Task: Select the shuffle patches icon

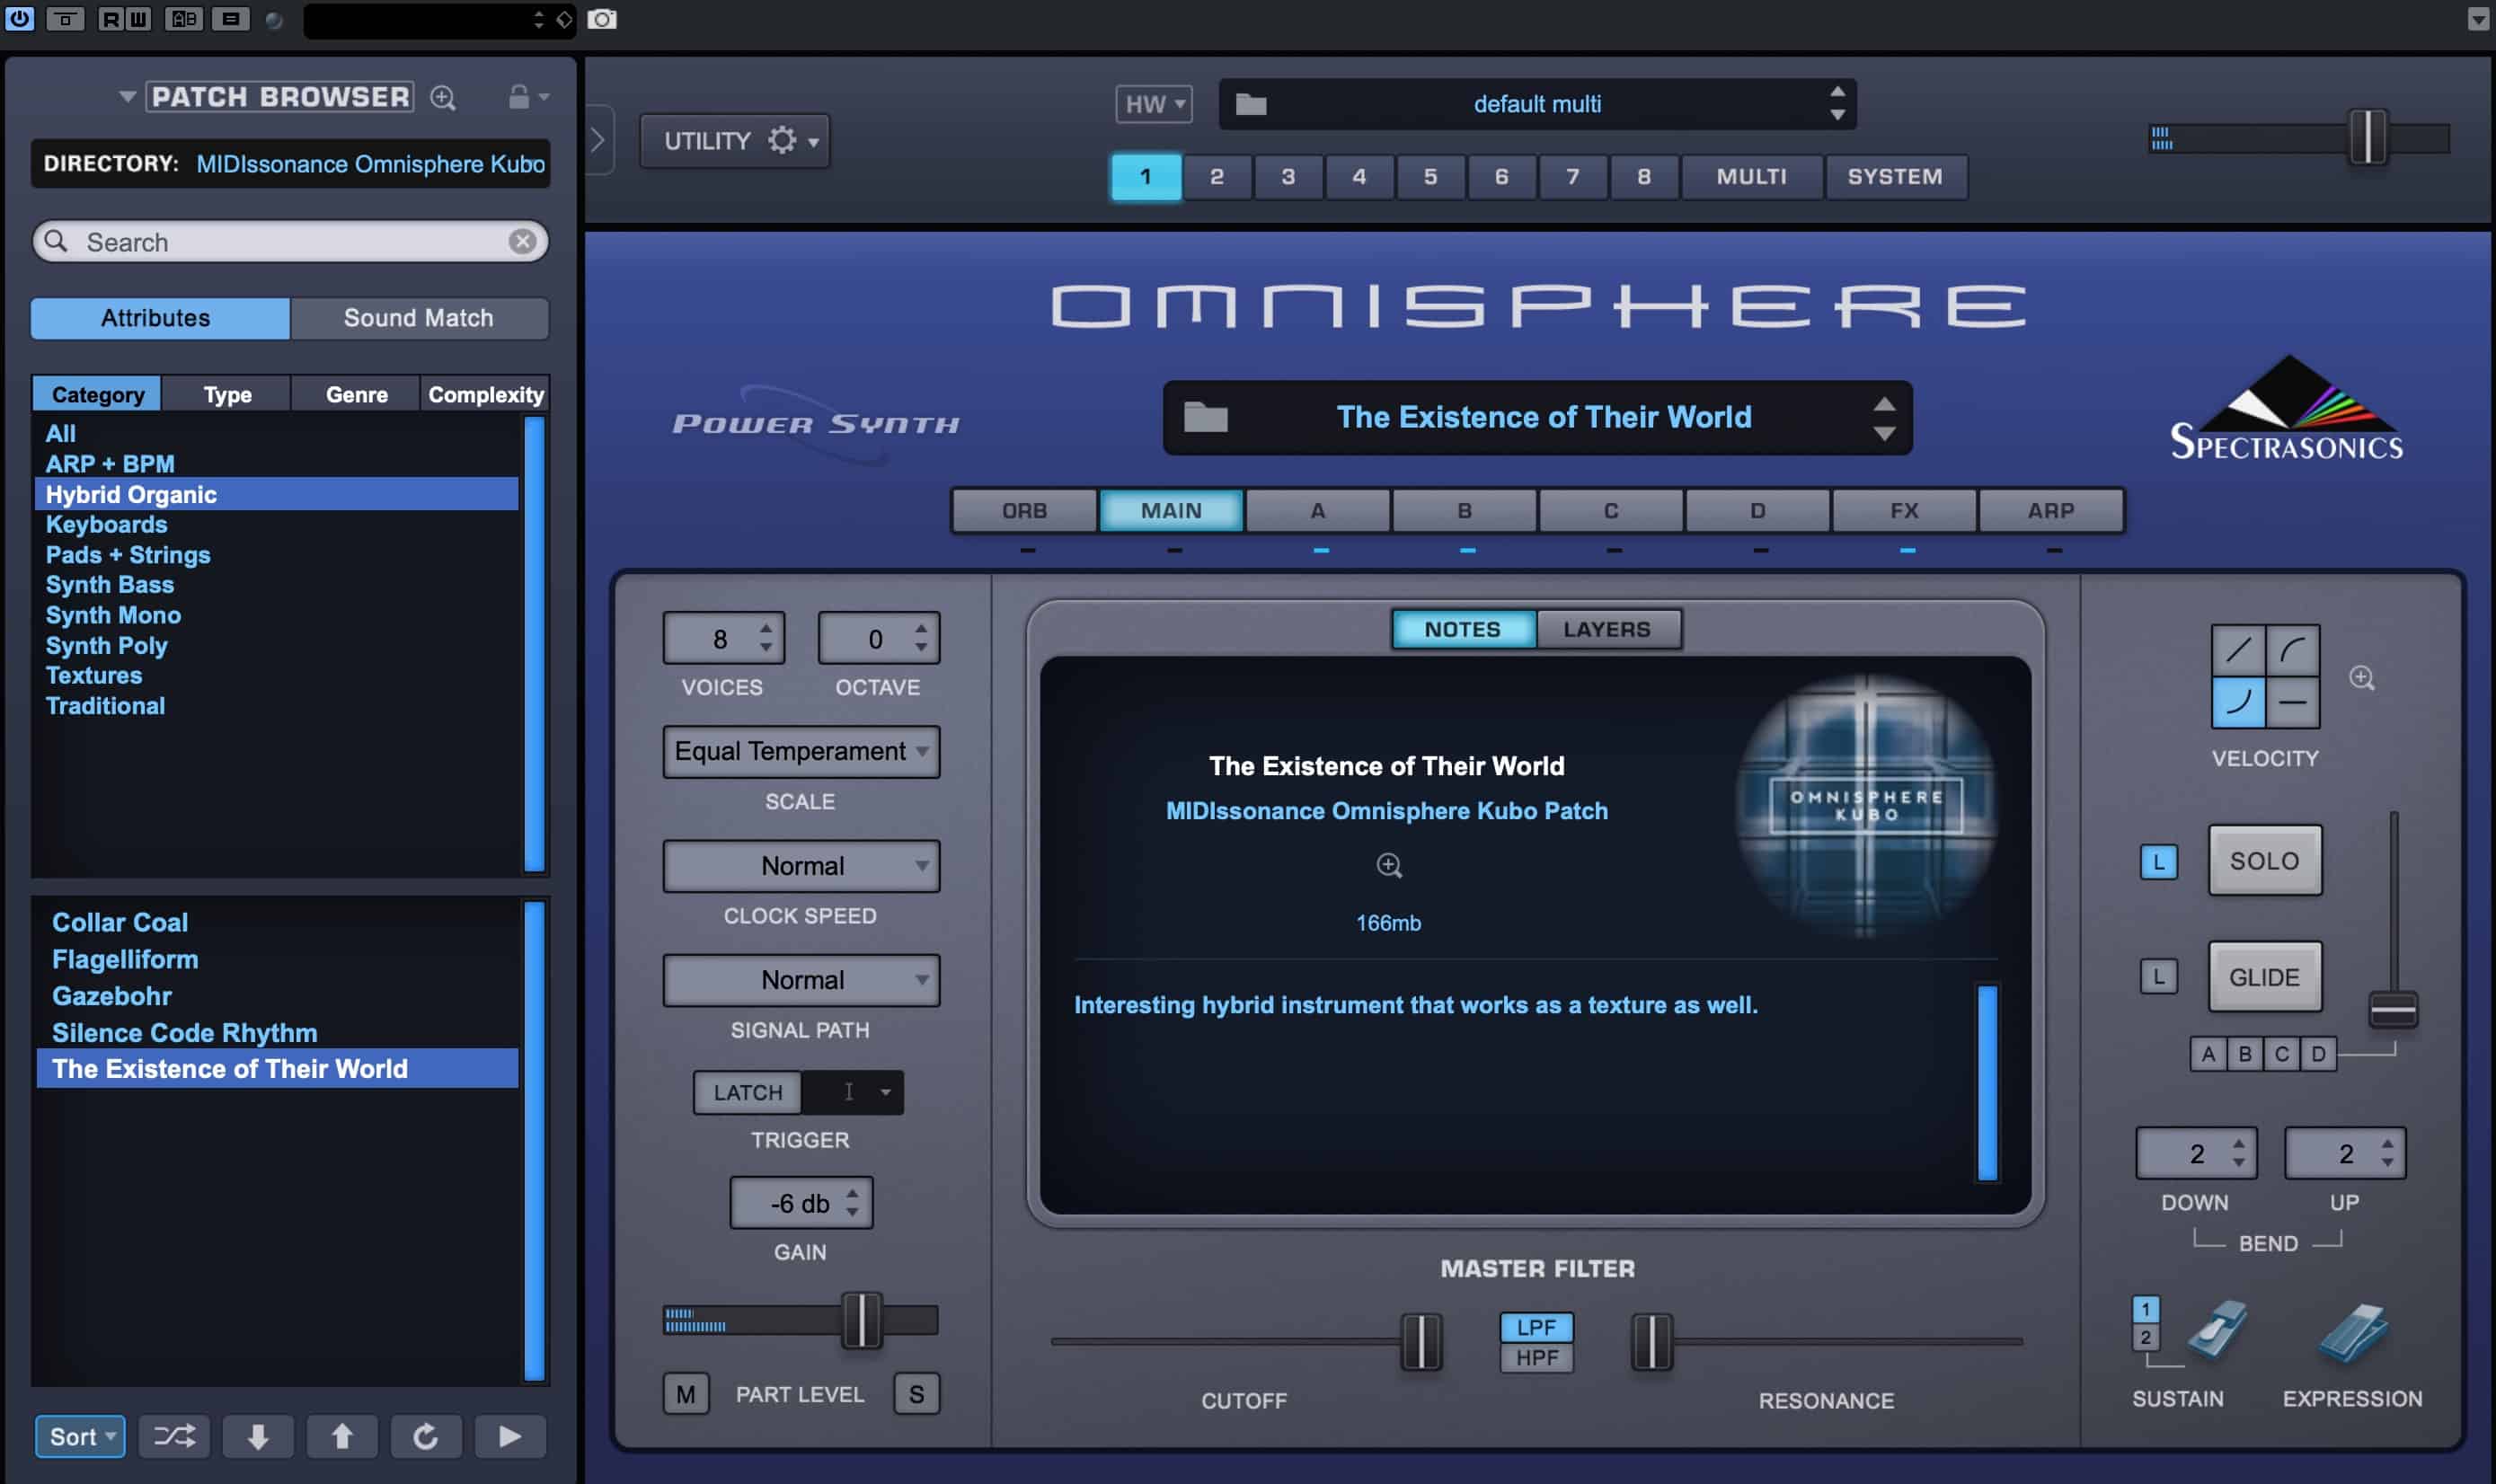Action: click(174, 1436)
